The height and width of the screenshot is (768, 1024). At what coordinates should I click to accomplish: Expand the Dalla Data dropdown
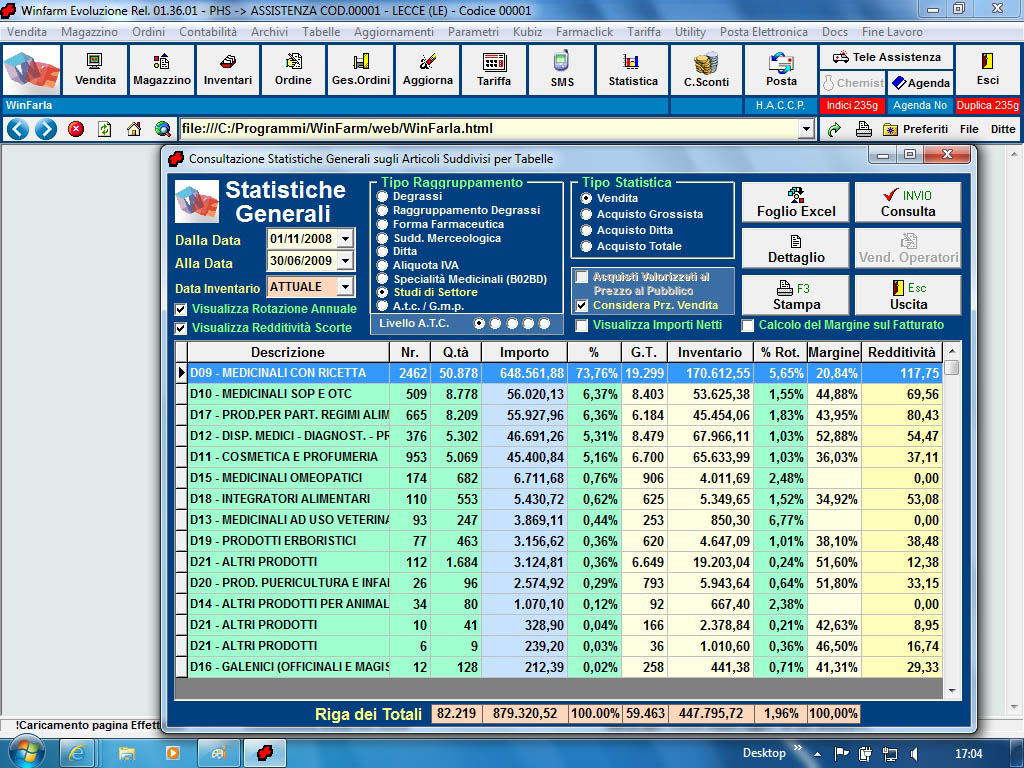[345, 239]
